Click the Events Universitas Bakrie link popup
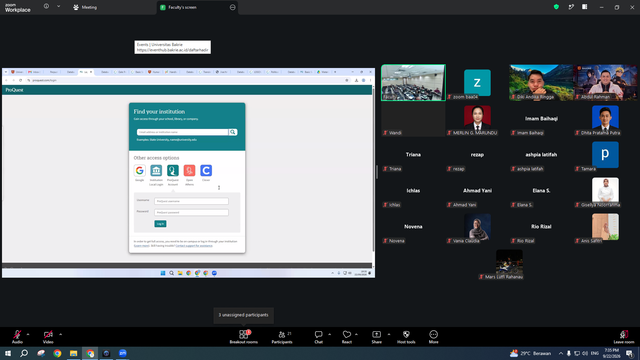Viewport: 640px width, 360px height. click(x=173, y=47)
